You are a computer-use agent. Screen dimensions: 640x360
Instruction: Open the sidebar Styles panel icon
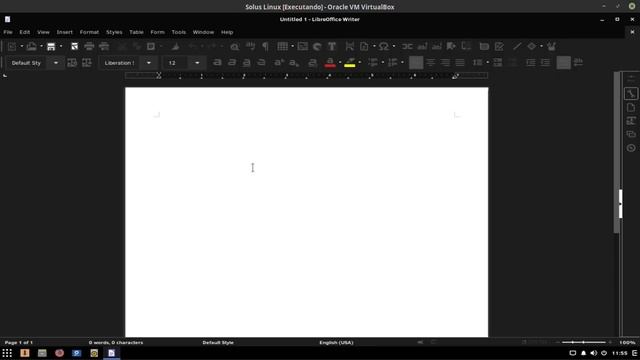tap(631, 121)
